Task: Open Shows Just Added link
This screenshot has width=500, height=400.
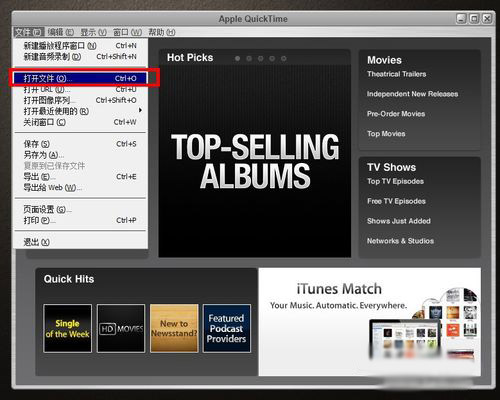Action: (399, 221)
